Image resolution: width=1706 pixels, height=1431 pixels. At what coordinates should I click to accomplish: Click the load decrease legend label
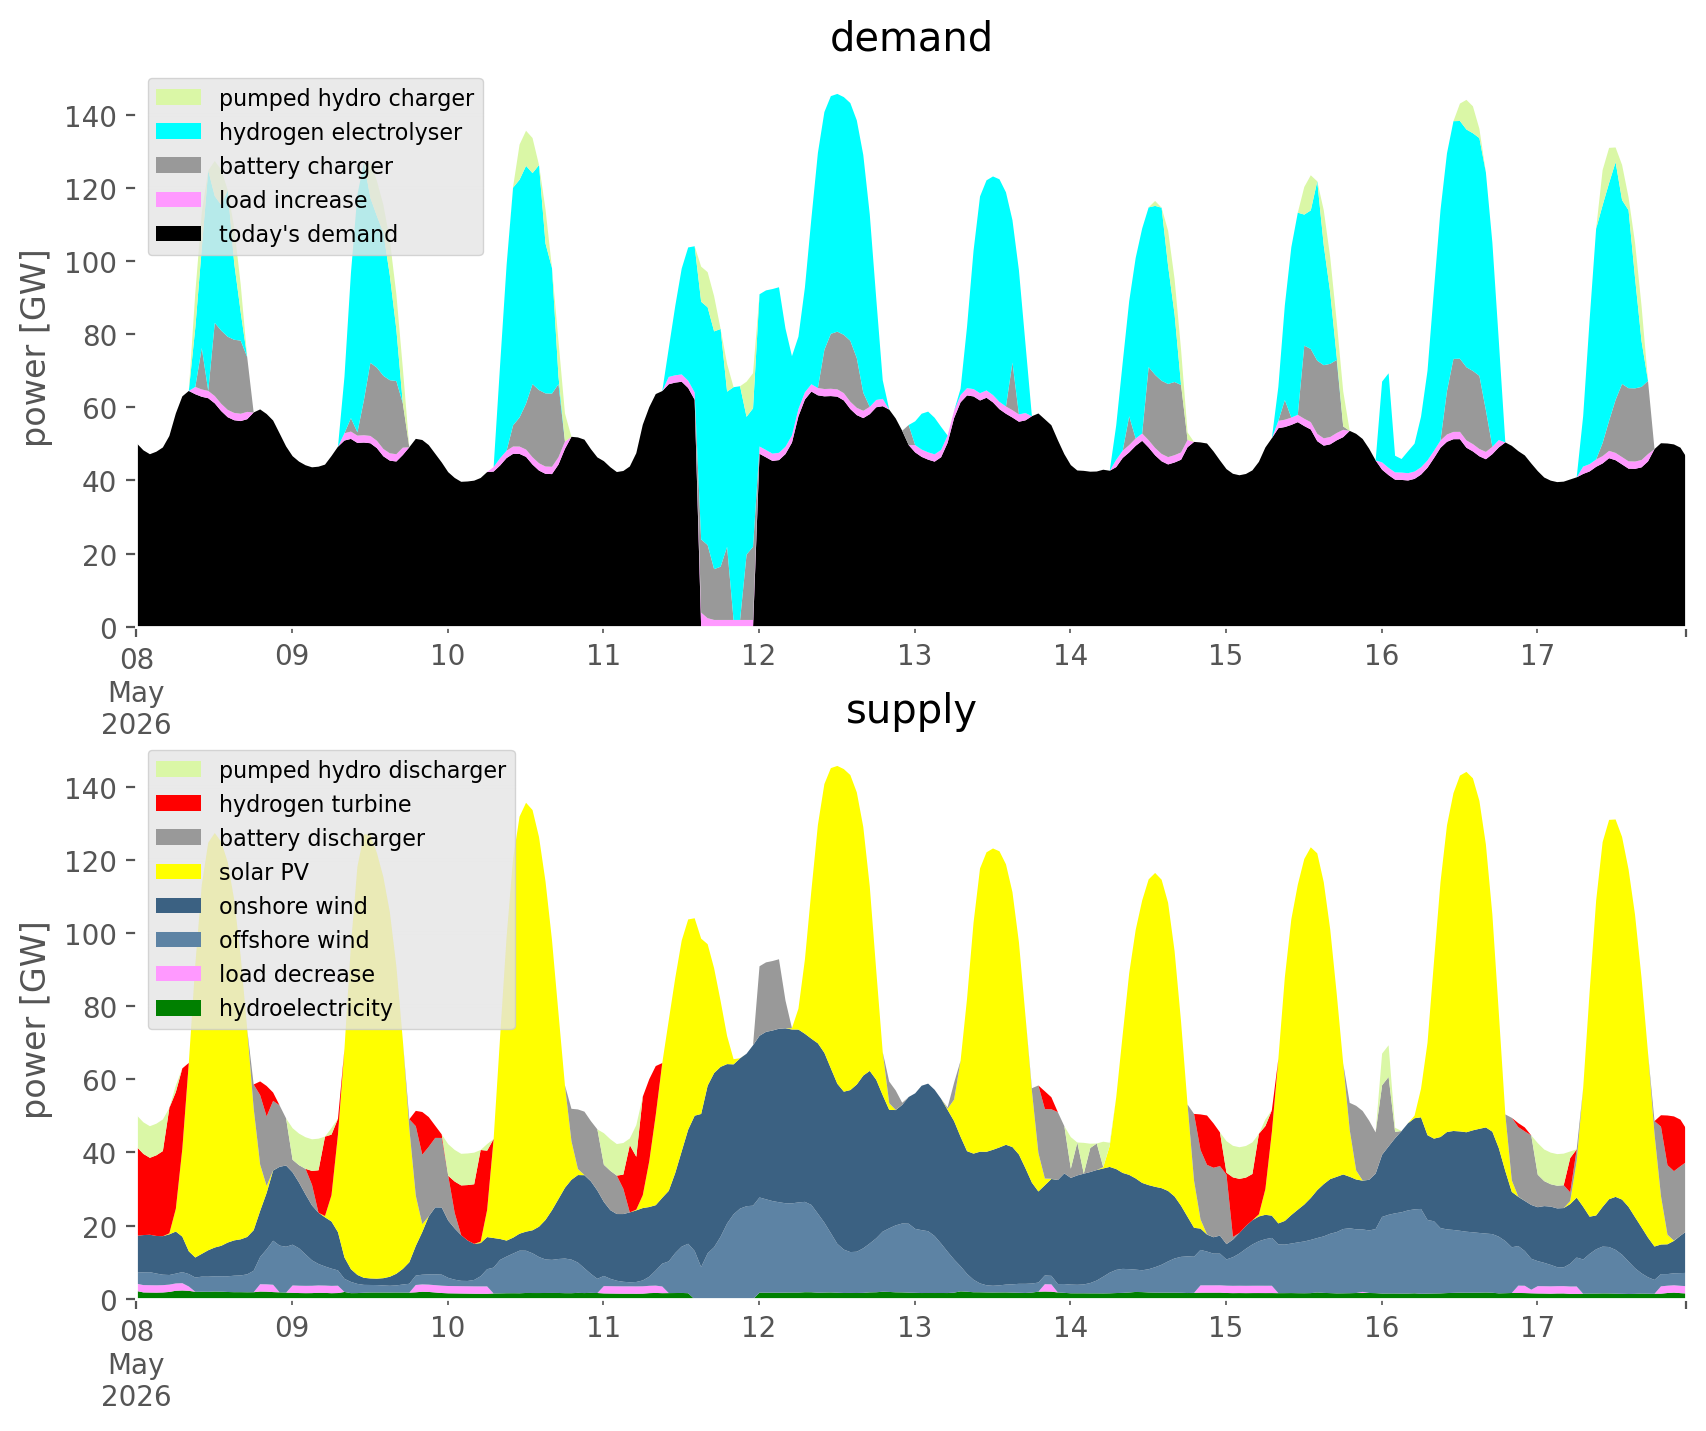point(297,974)
